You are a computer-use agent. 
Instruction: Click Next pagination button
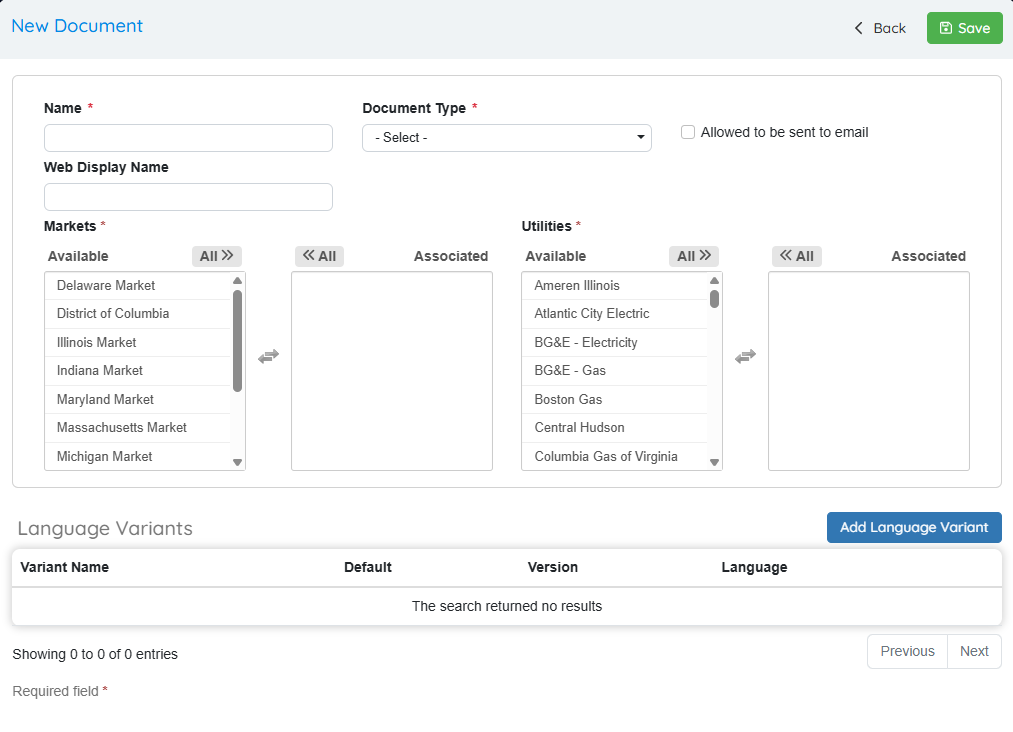coord(974,651)
